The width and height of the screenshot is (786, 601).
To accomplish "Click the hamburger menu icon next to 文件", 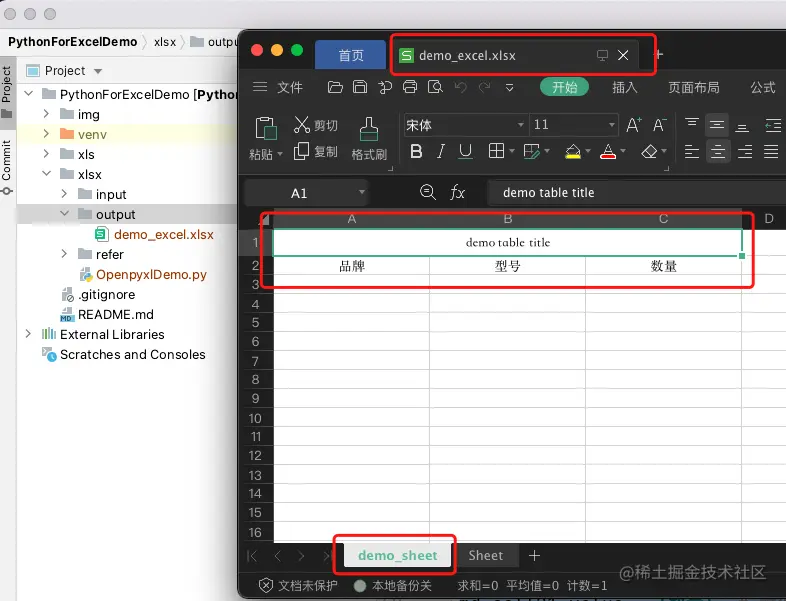I will click(260, 87).
